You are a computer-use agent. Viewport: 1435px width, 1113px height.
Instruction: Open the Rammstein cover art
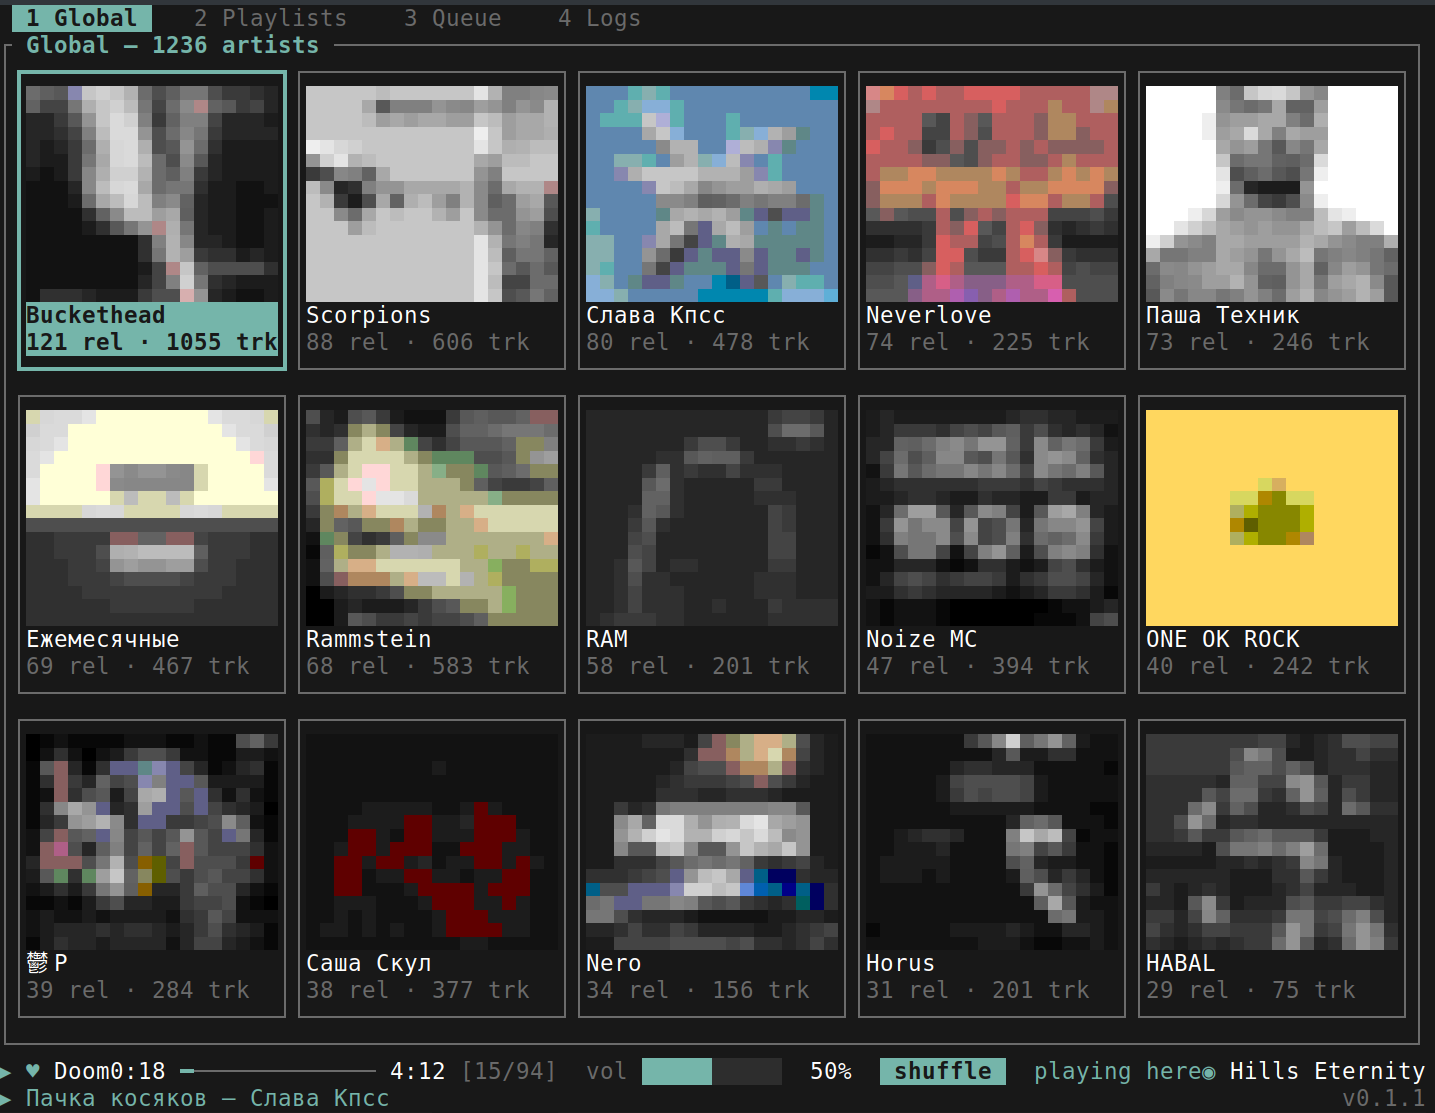[432, 518]
